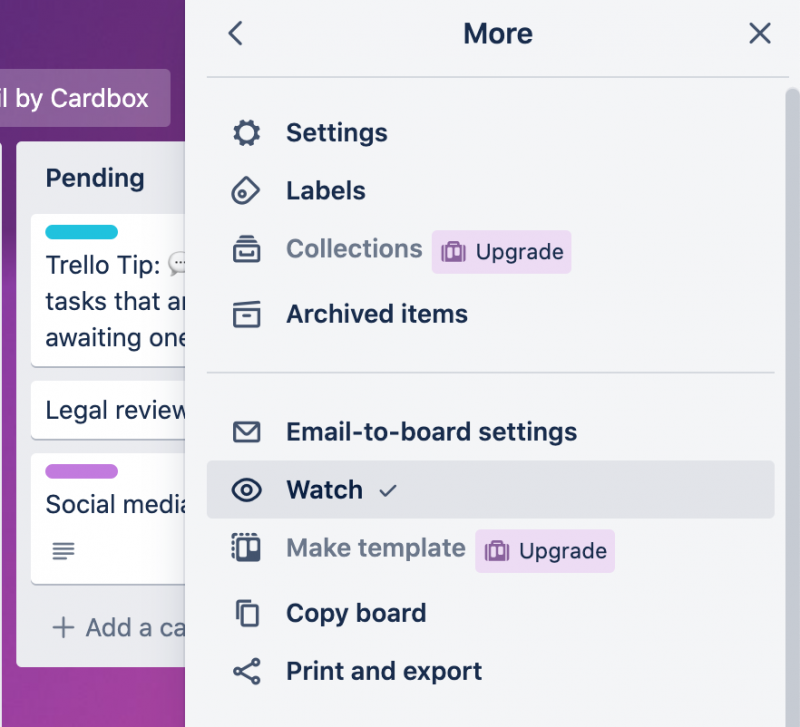Click the Collections icon
Screen dimensions: 800x727
pos(246,249)
